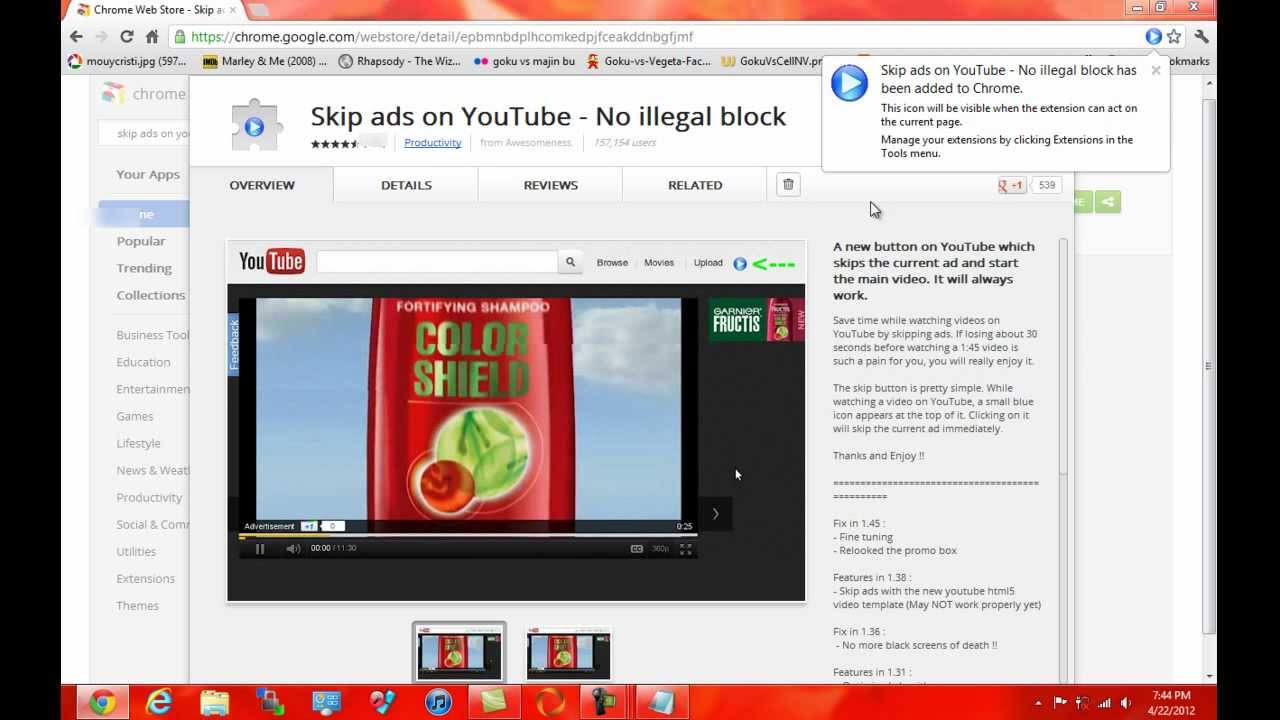Open the Goku-vs-Vegeta-Fac bookmark
This screenshot has width=1280, height=720.
(x=649, y=61)
